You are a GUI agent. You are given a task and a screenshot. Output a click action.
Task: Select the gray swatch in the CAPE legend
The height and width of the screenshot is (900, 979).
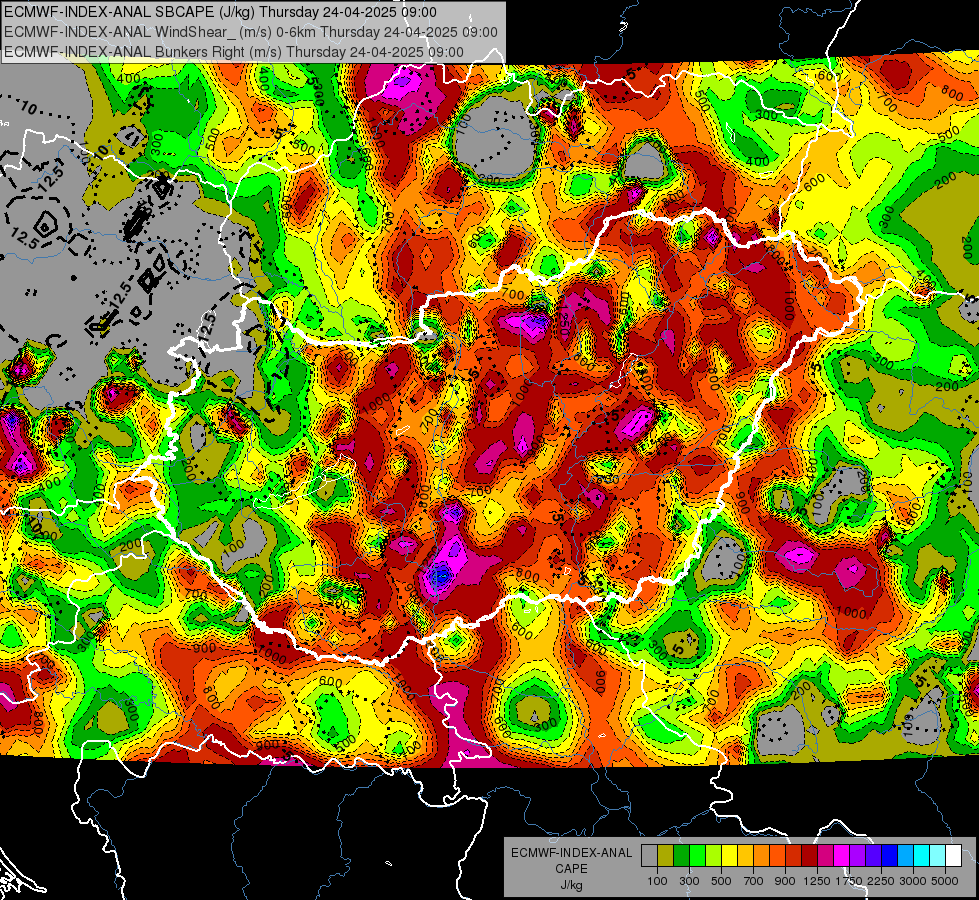[649, 855]
